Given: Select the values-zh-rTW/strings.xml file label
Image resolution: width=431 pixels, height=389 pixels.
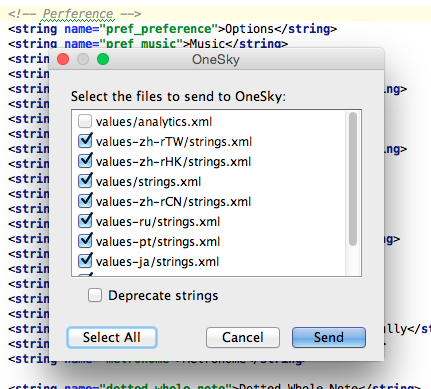Looking at the screenshot, I should pos(174,142).
